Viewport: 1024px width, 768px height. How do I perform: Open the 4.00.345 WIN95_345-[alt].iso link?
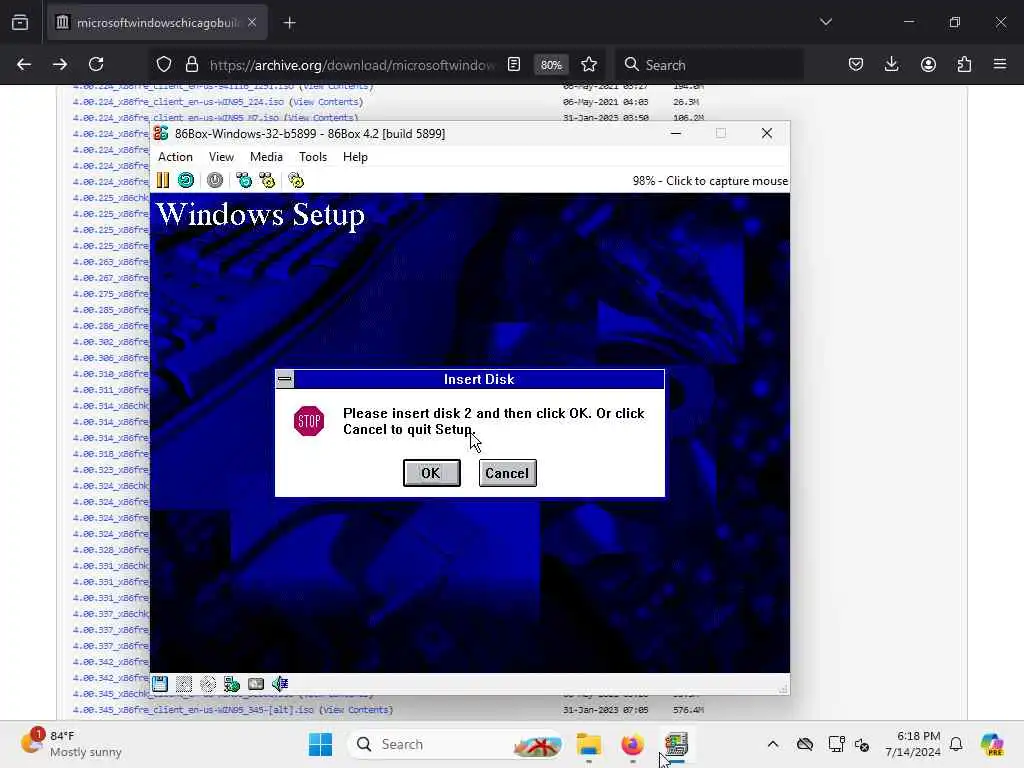click(193, 710)
